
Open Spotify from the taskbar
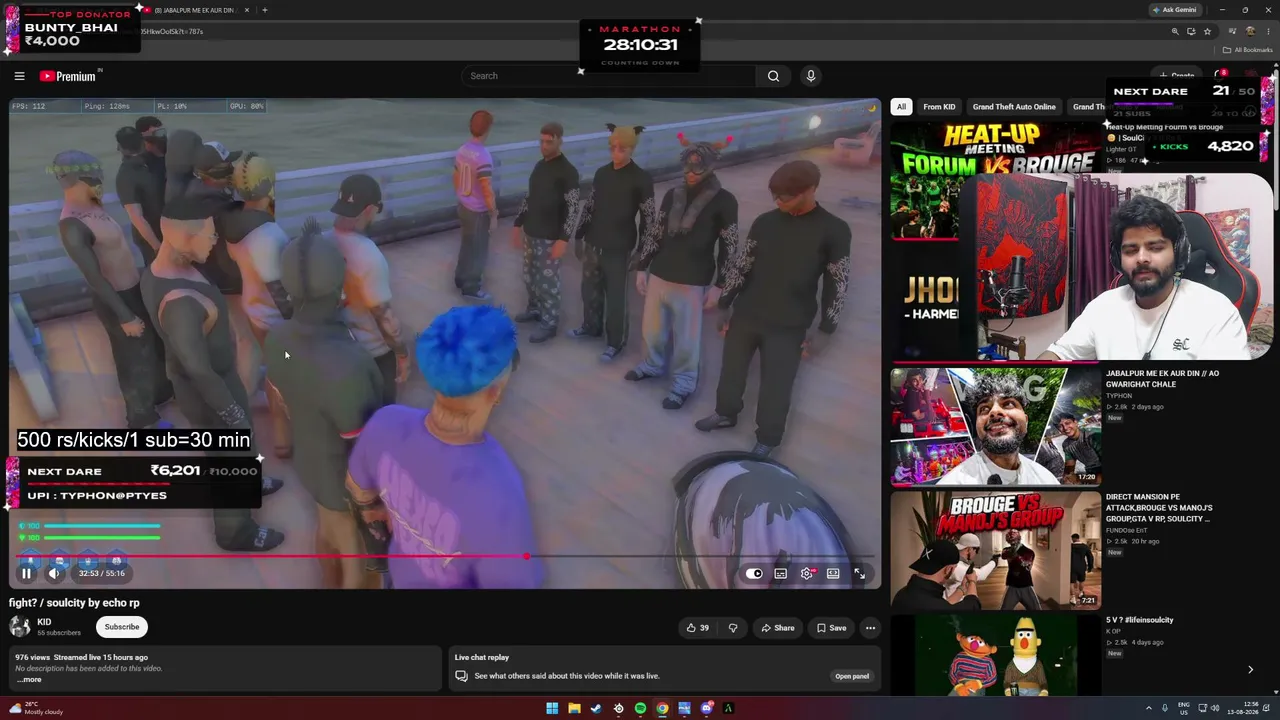(x=640, y=709)
